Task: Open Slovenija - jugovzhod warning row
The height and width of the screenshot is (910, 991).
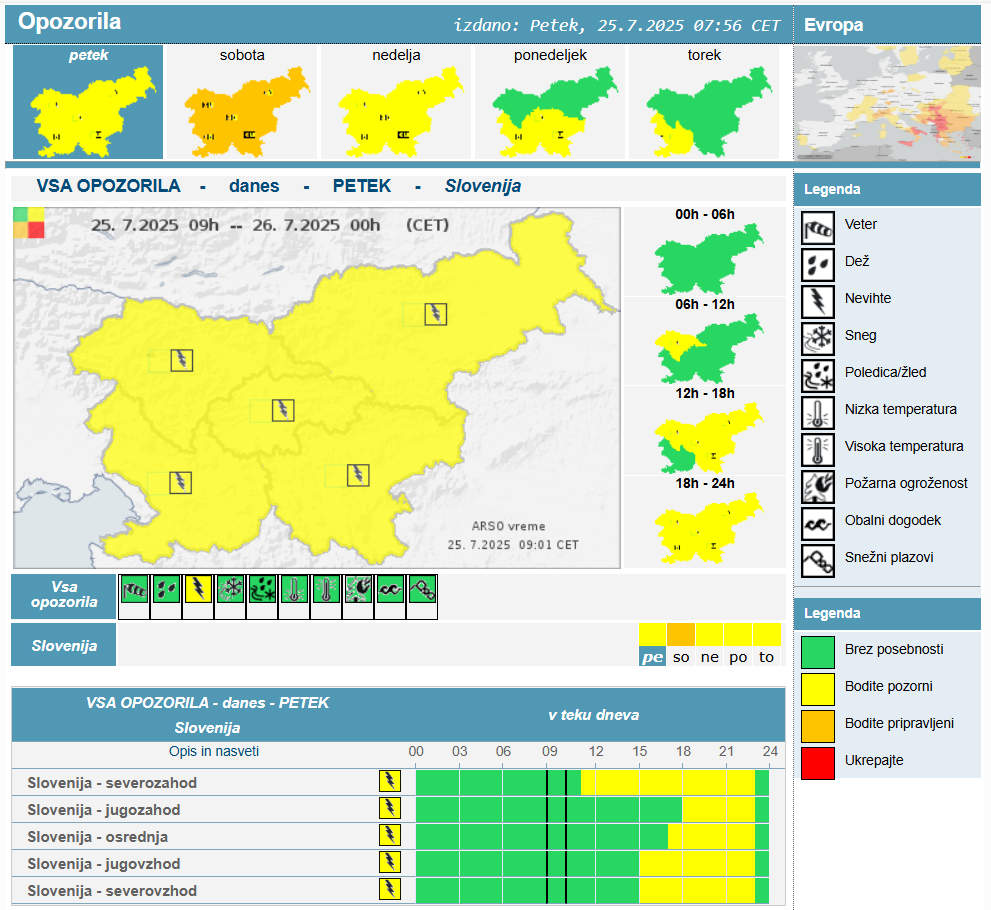Action: (x=398, y=863)
